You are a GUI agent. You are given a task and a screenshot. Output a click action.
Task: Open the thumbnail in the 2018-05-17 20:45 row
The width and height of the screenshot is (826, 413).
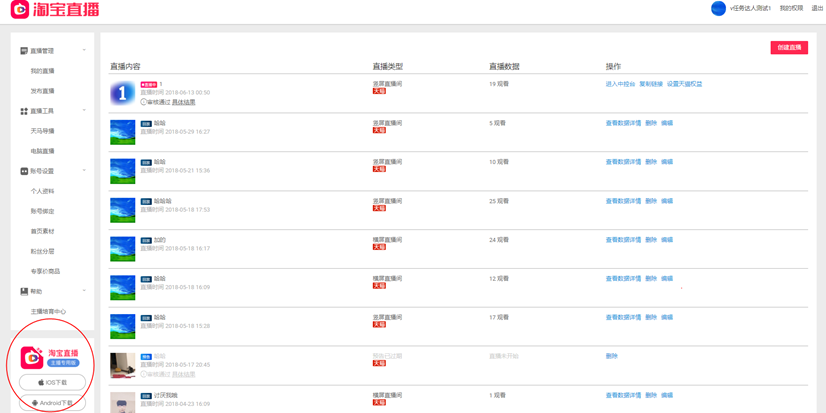coord(123,366)
